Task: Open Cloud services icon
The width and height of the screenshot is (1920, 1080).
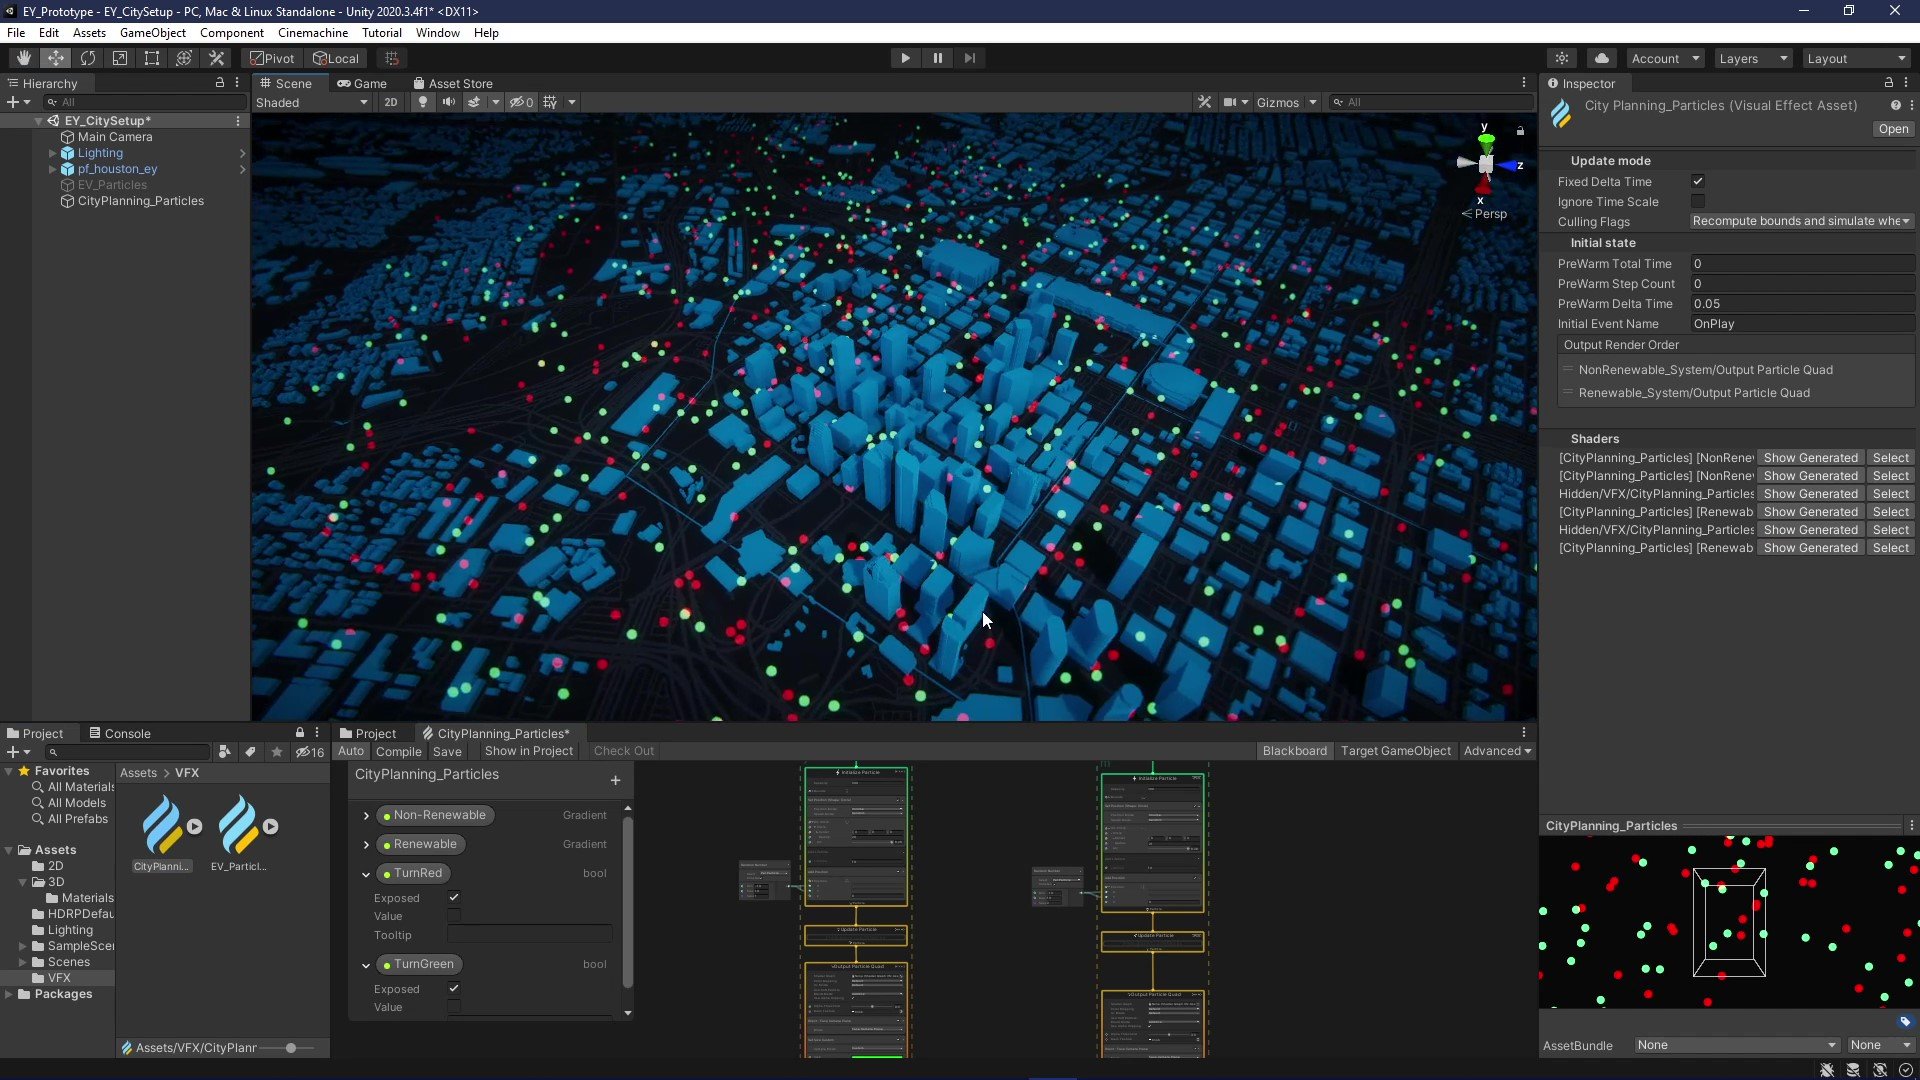Action: [1602, 58]
